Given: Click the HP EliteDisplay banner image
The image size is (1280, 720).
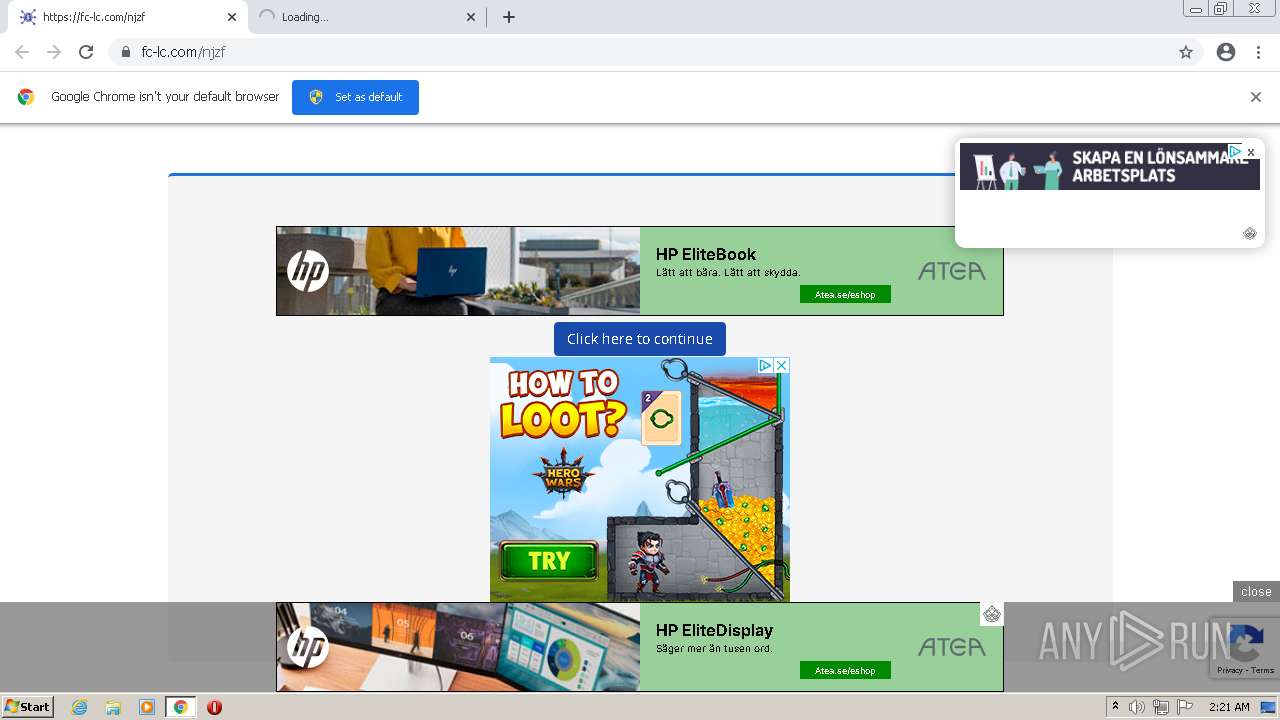Looking at the screenshot, I should pos(458,647).
